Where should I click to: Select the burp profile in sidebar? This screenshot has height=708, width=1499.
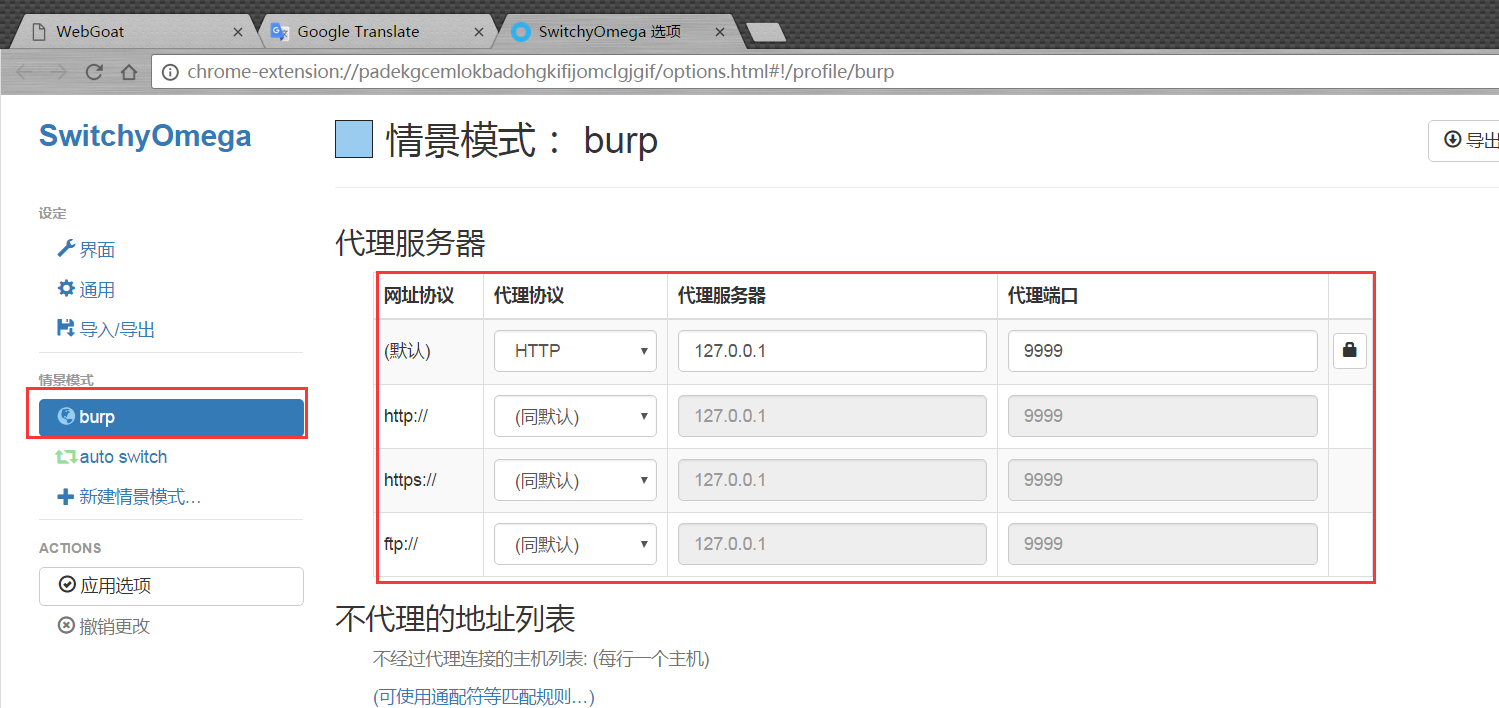pyautogui.click(x=171, y=417)
